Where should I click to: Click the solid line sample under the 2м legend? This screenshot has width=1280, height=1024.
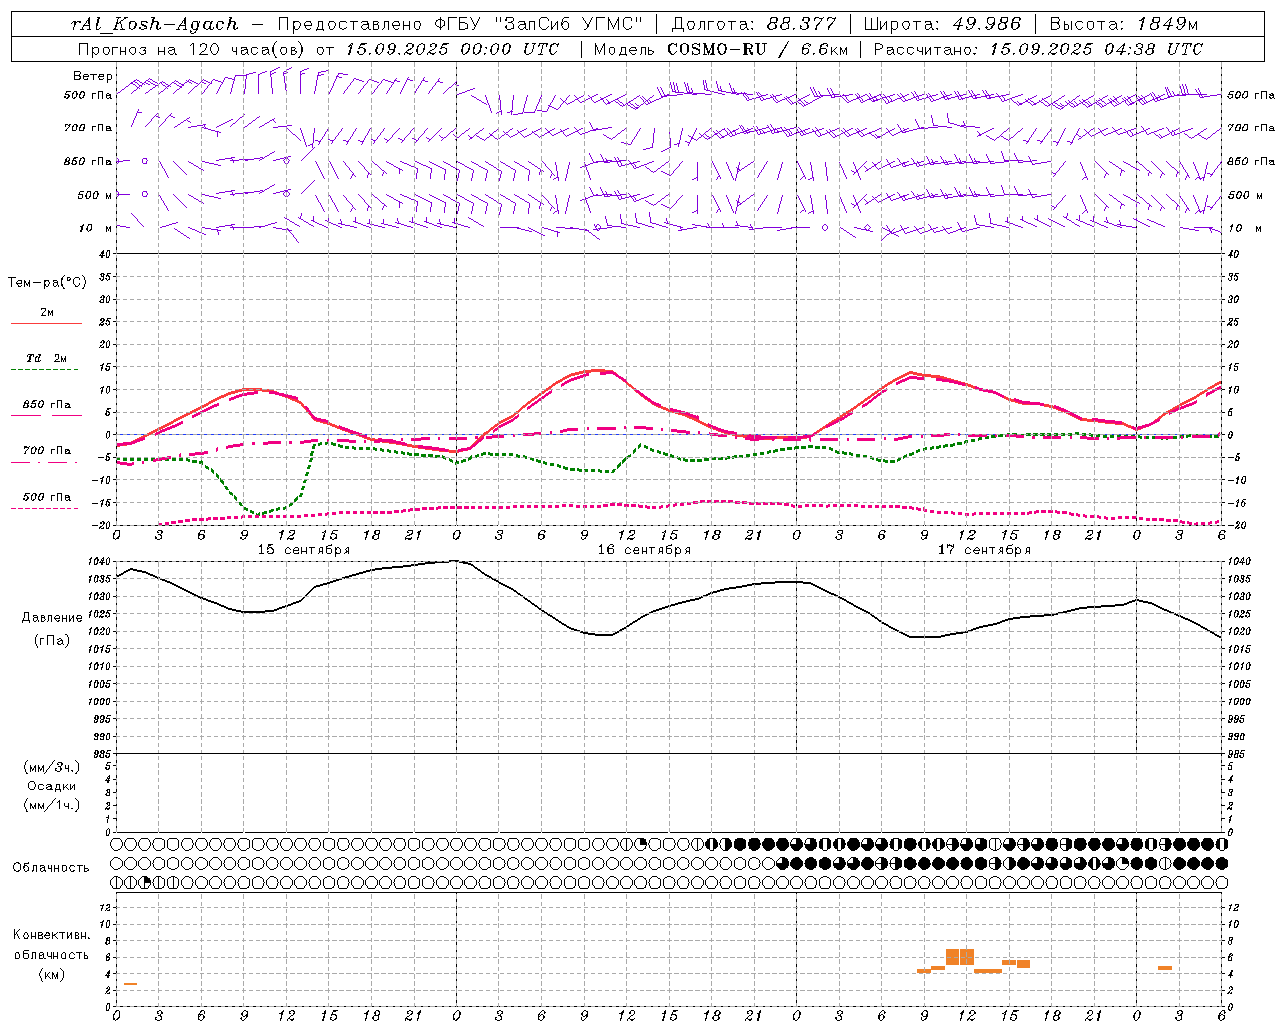pyautogui.click(x=46, y=324)
